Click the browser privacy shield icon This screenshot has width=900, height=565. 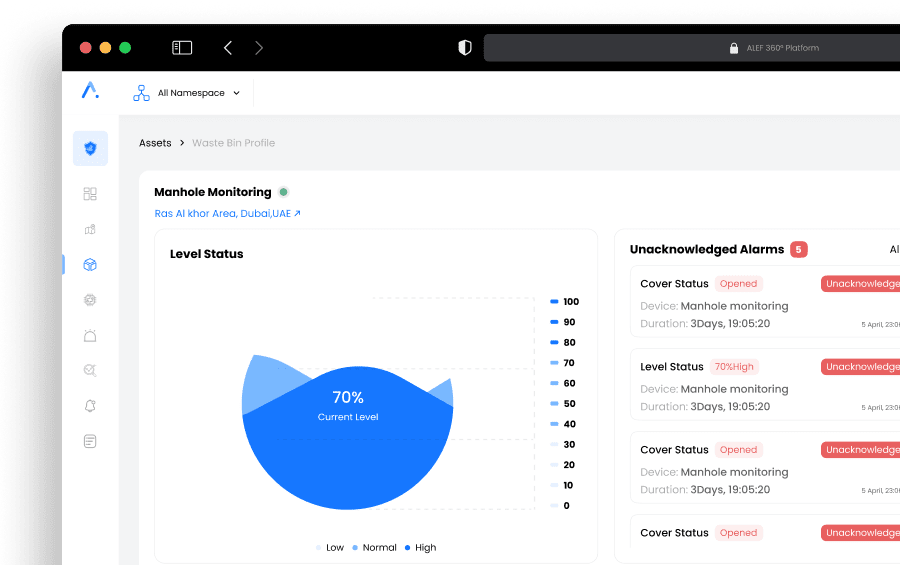coord(464,48)
